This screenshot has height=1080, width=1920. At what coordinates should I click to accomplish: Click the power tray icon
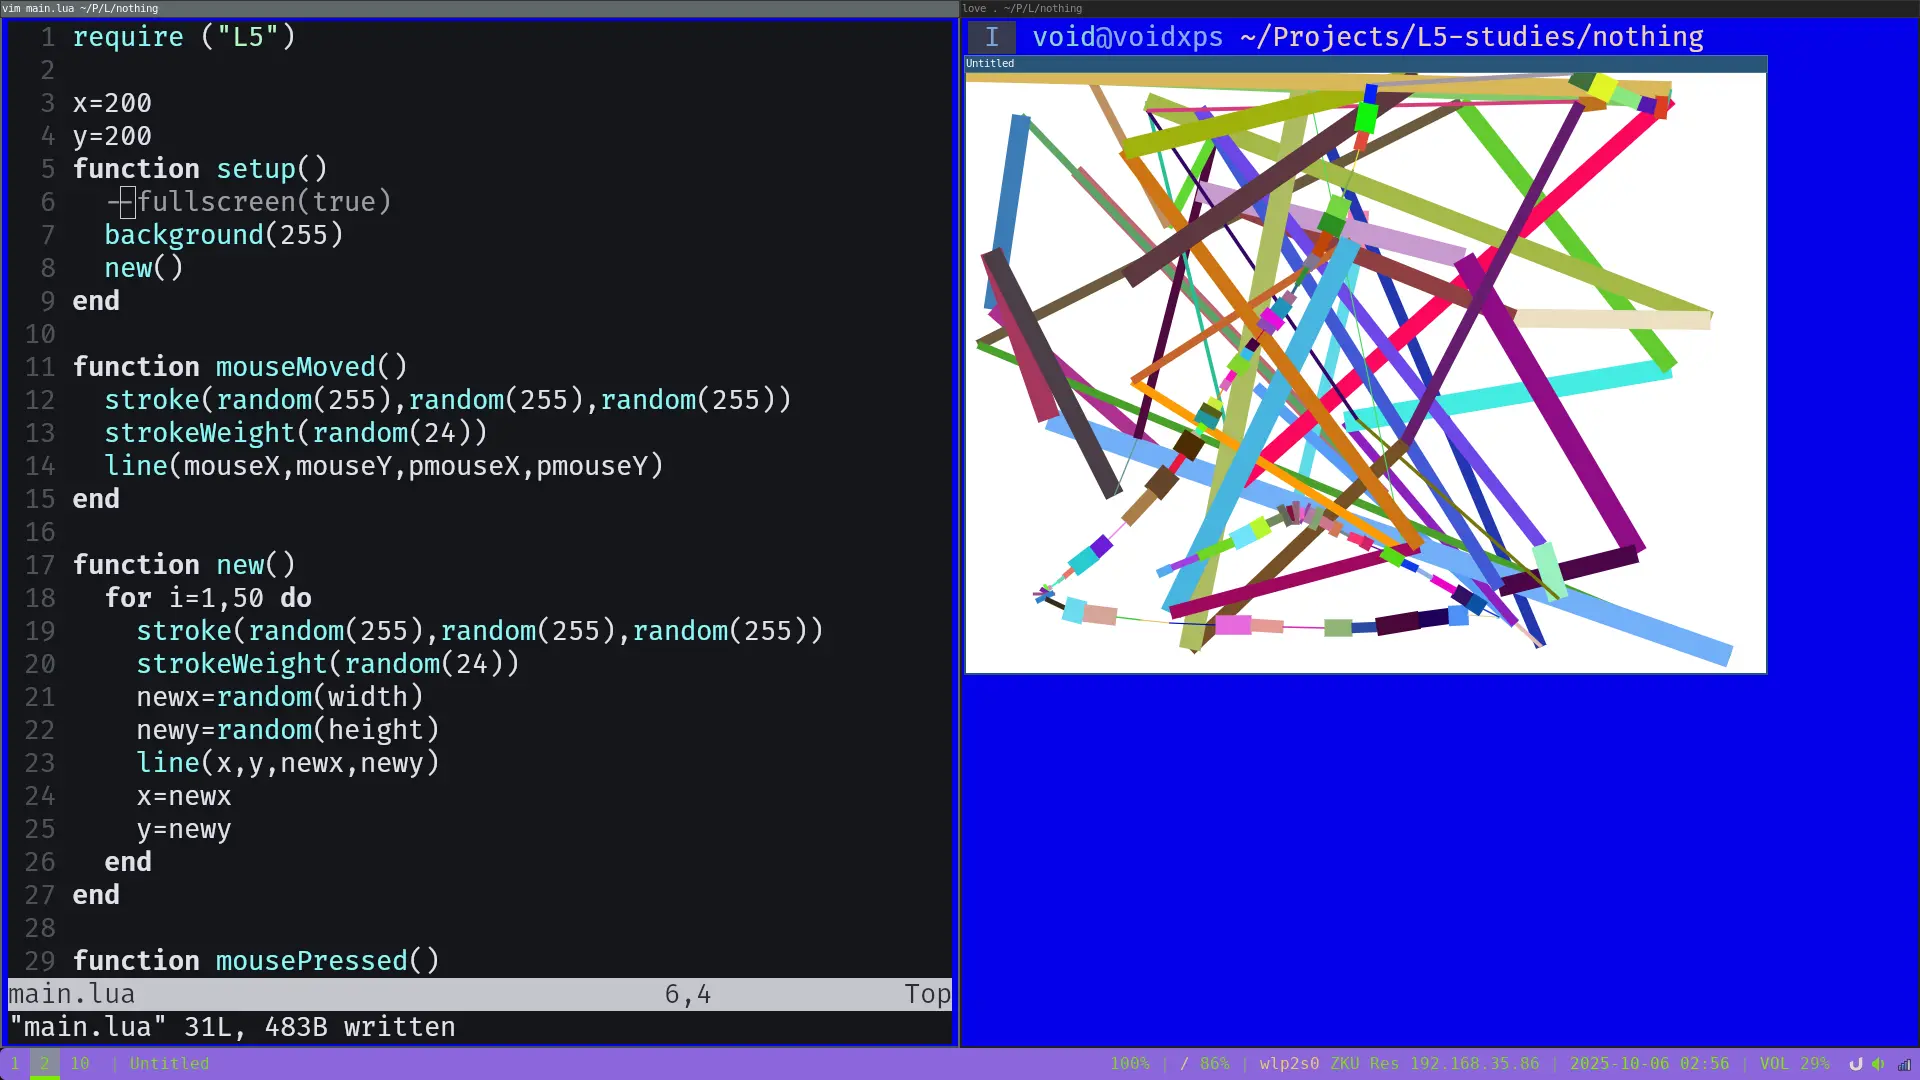(1856, 1064)
